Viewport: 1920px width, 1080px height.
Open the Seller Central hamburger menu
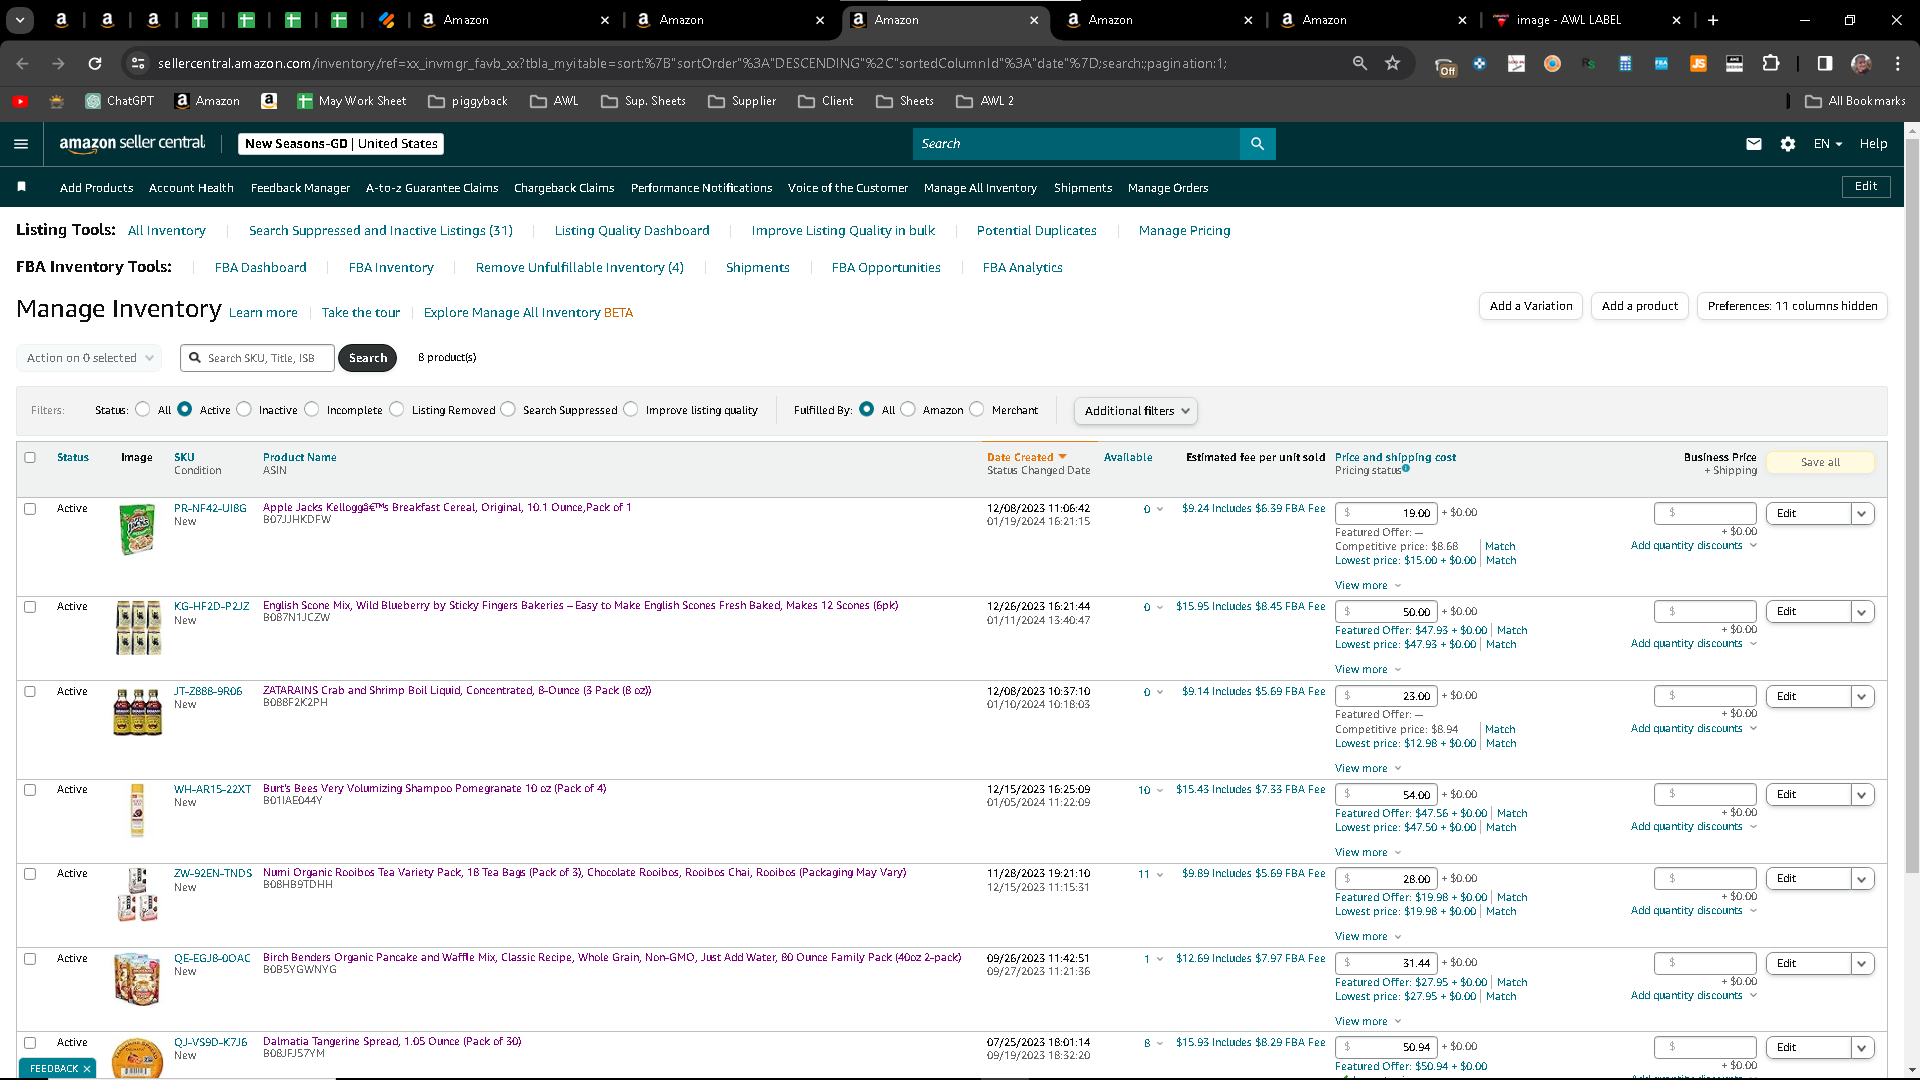point(21,144)
